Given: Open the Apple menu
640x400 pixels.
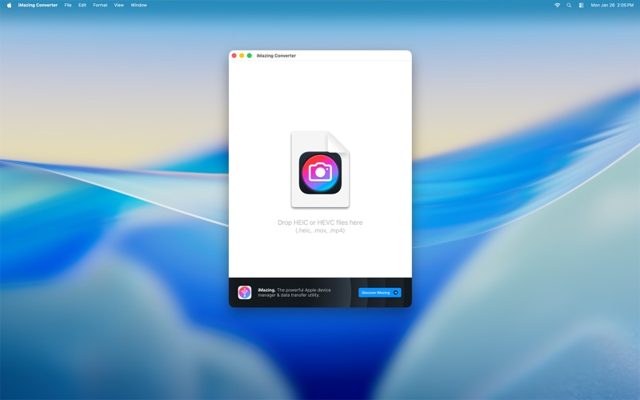Looking at the screenshot, I should 9,5.
